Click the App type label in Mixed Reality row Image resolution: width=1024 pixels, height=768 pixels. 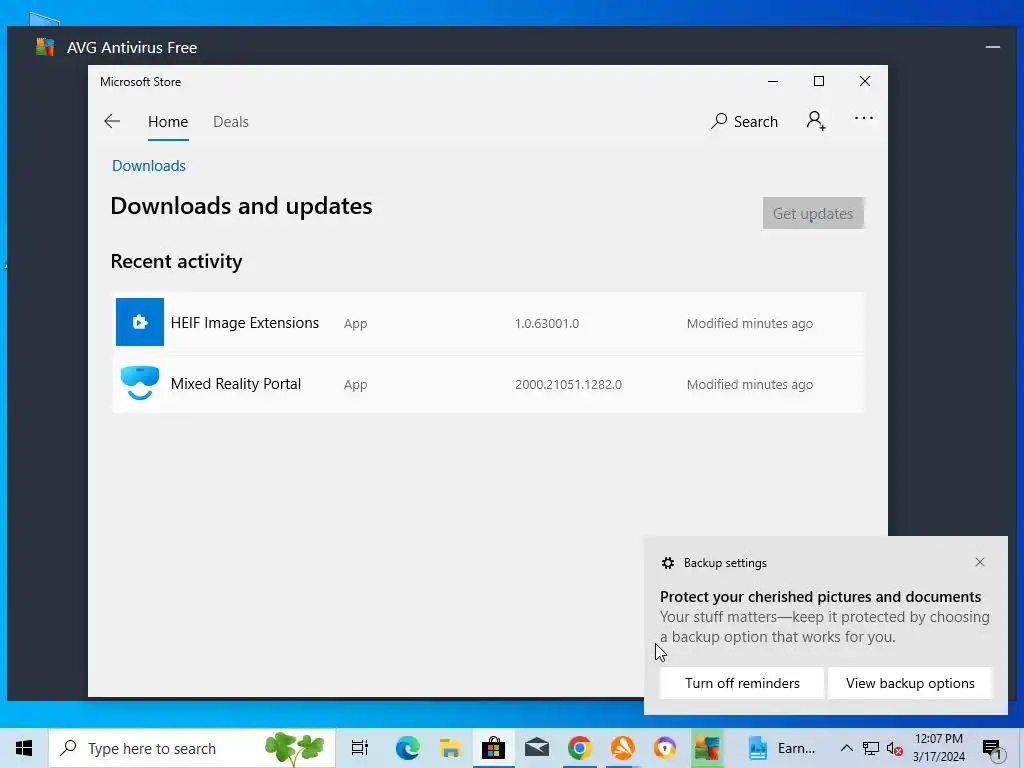355,385
